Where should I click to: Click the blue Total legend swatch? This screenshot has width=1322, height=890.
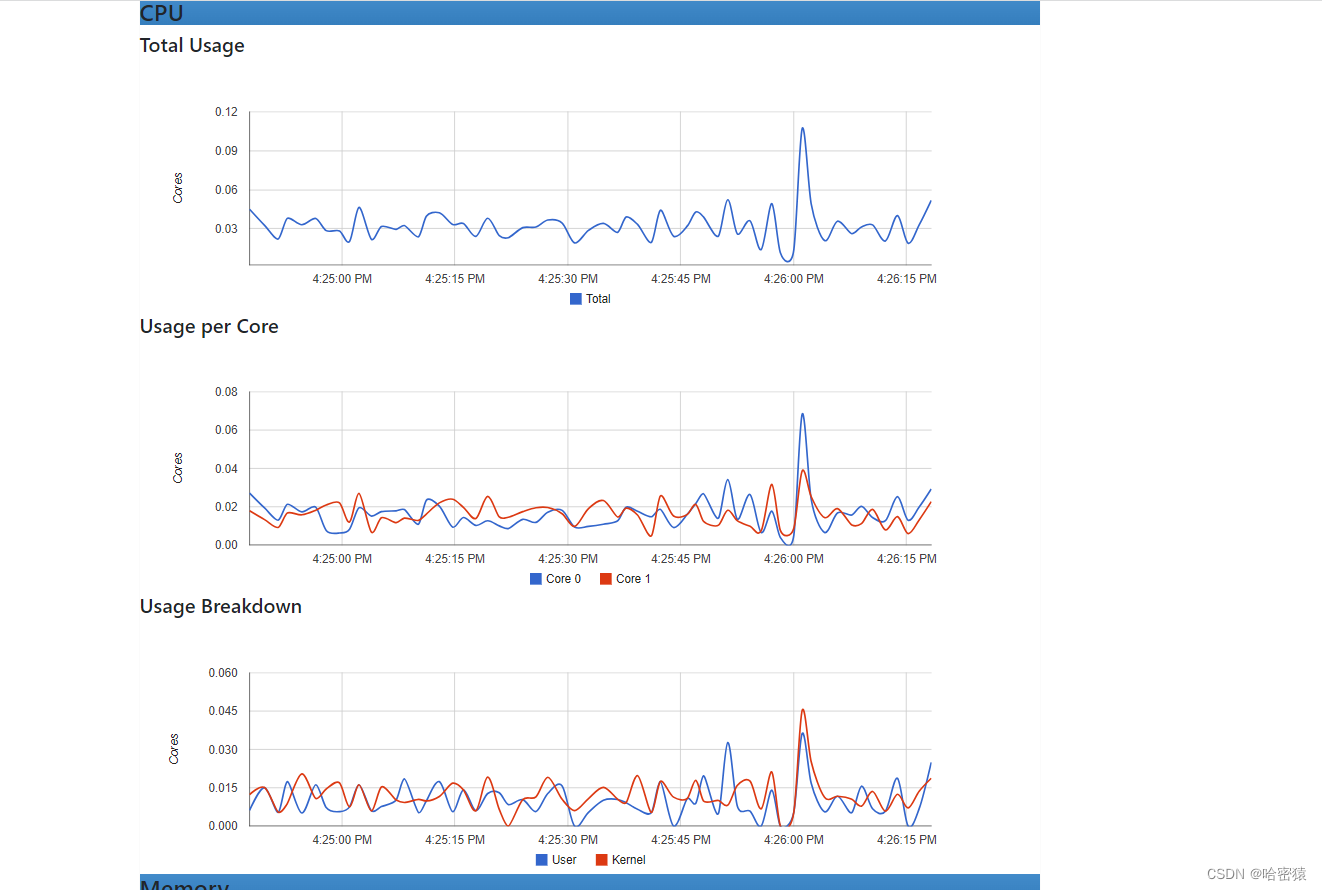click(x=576, y=299)
